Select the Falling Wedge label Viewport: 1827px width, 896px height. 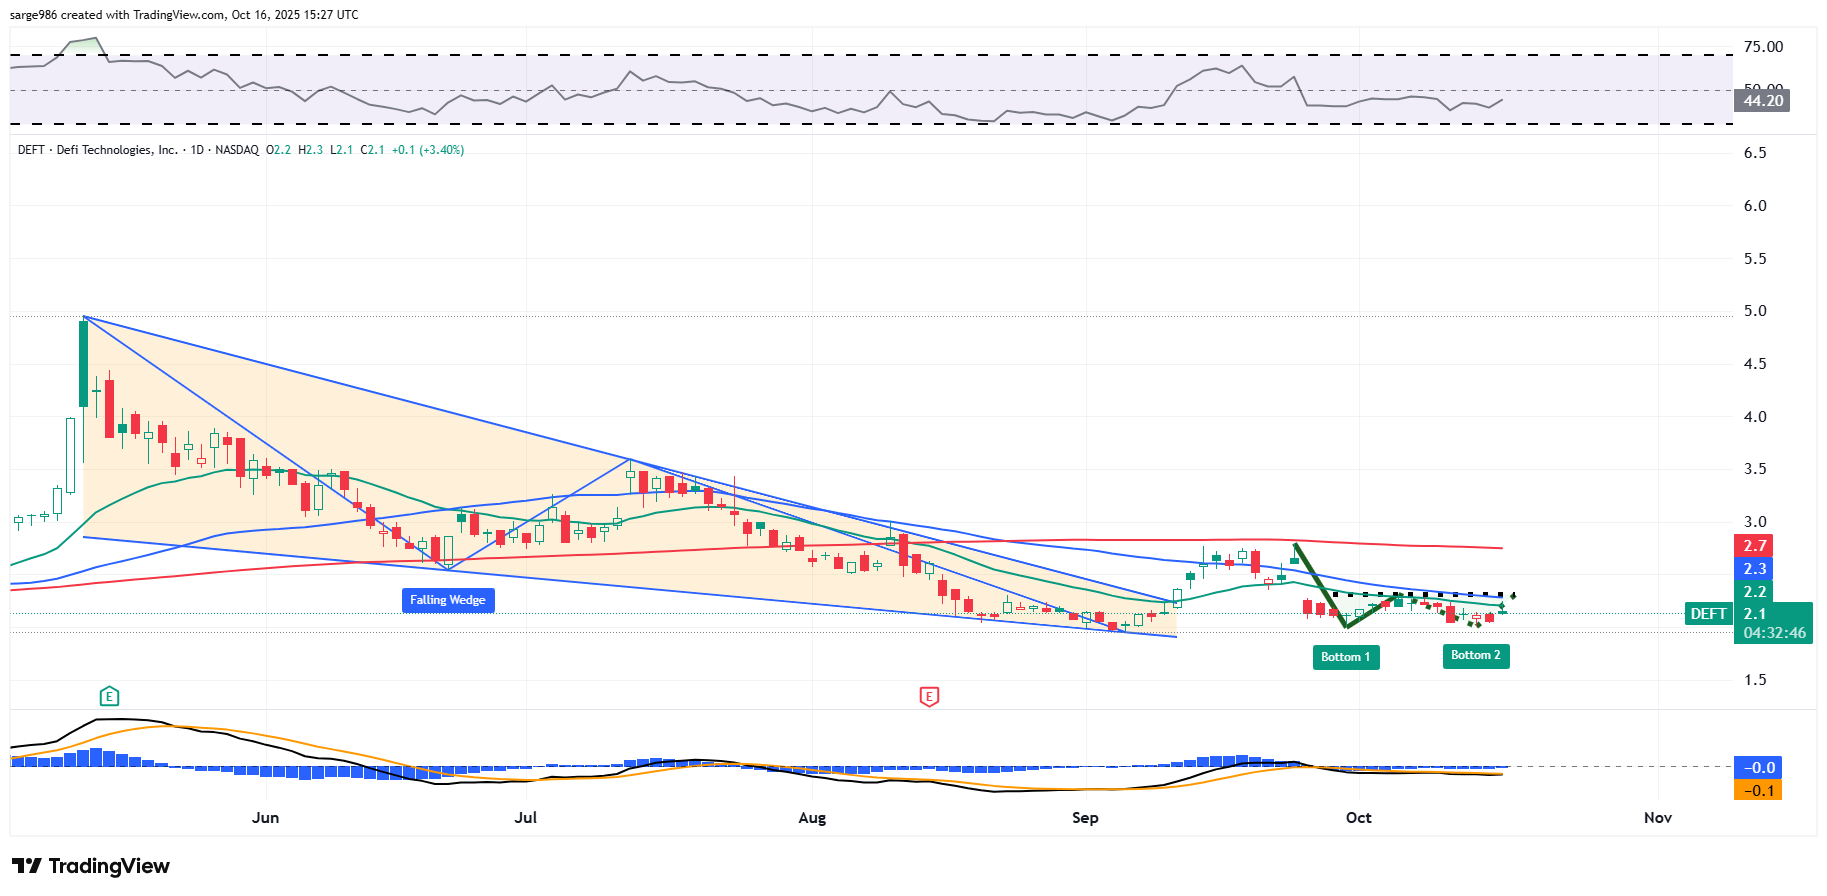[x=447, y=600]
